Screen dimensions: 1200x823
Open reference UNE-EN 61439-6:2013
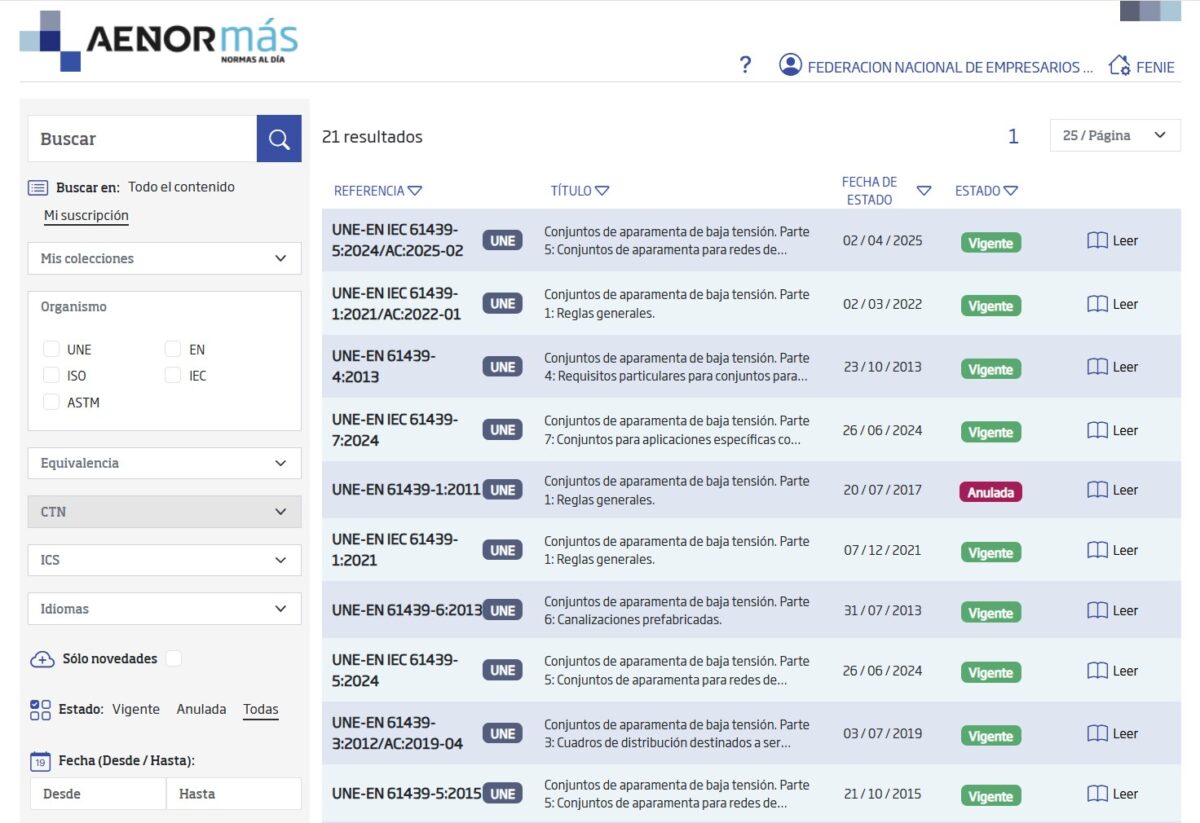(406, 610)
